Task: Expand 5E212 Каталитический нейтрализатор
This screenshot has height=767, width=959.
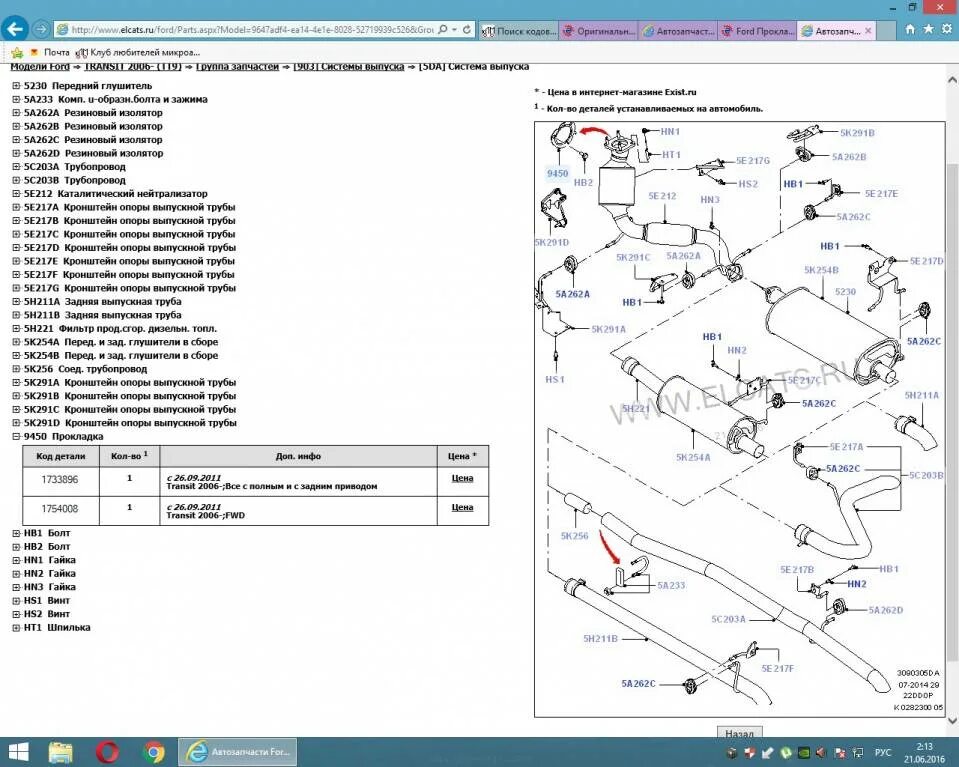Action: tap(17, 193)
